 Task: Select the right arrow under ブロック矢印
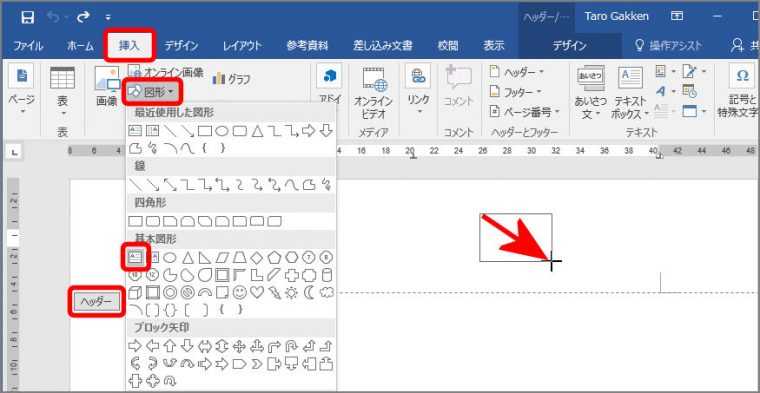point(135,346)
